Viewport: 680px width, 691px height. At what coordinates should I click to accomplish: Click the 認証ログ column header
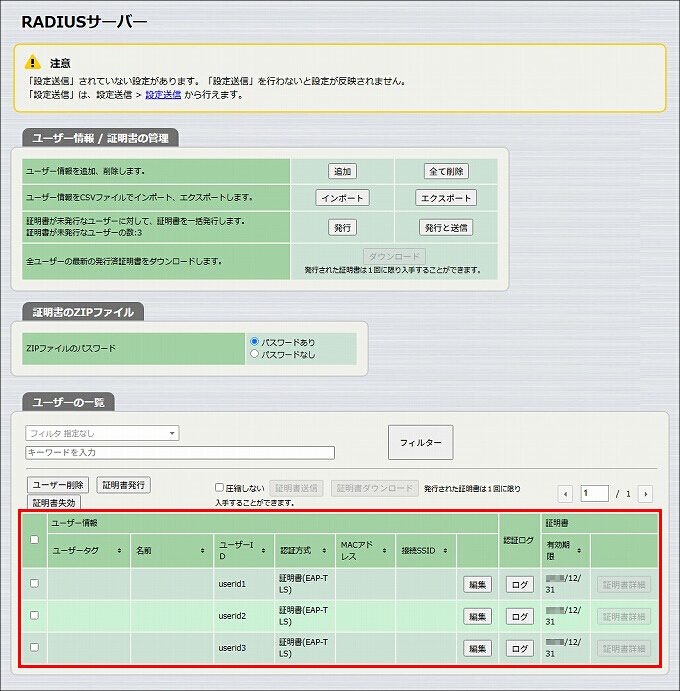[519, 540]
